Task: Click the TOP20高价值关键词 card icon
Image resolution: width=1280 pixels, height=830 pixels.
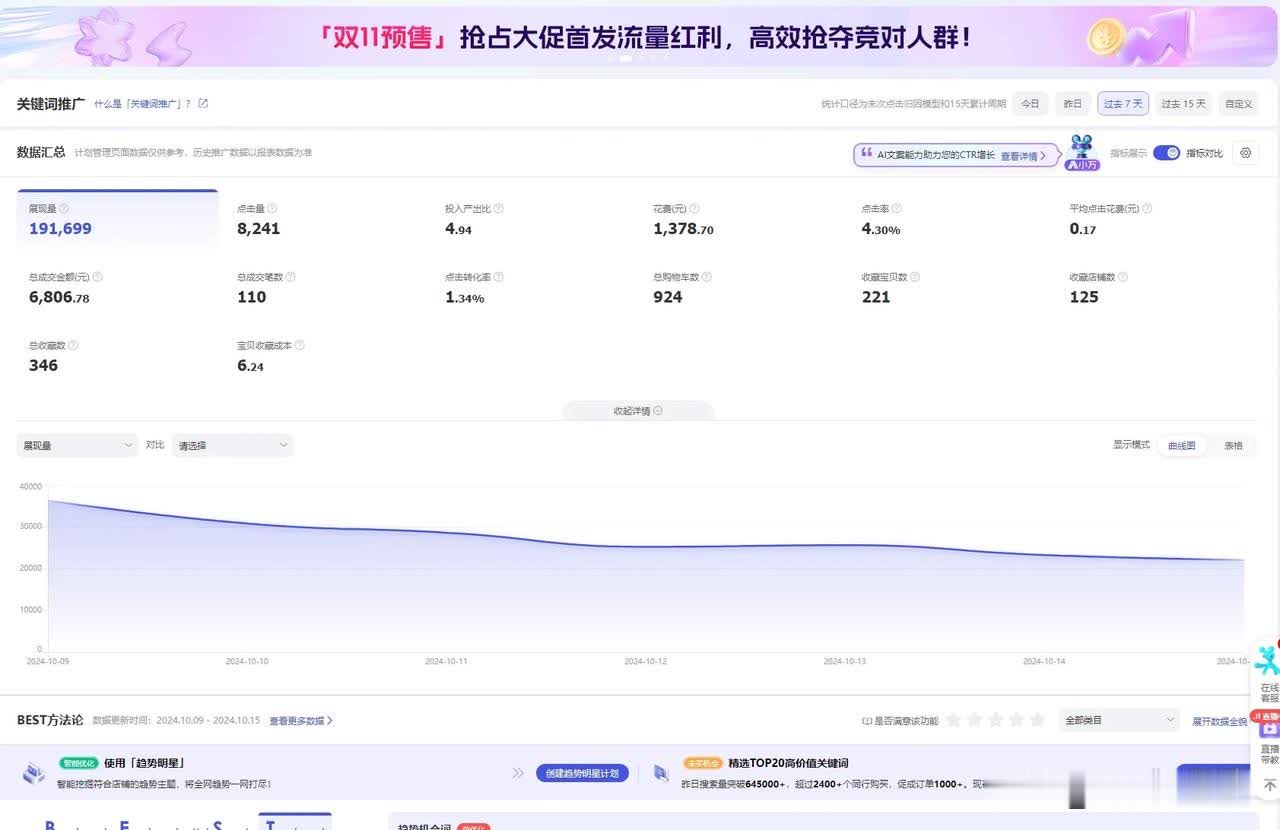Action: 661,773
